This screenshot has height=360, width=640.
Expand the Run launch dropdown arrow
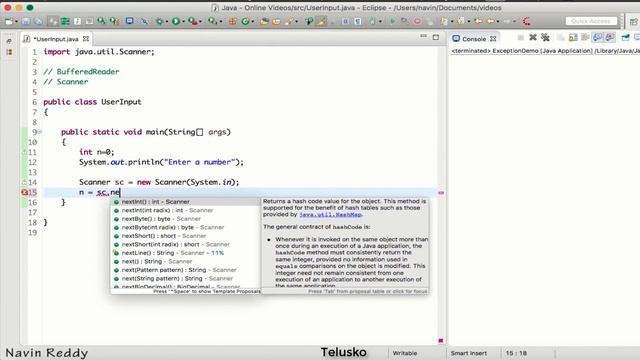(183, 21)
